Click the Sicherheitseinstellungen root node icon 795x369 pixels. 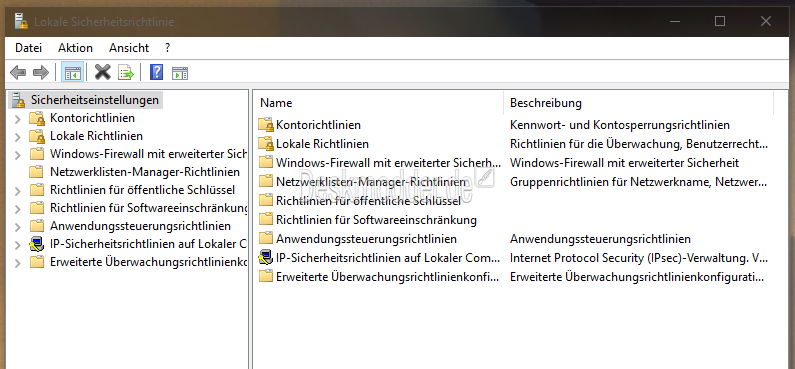point(18,100)
